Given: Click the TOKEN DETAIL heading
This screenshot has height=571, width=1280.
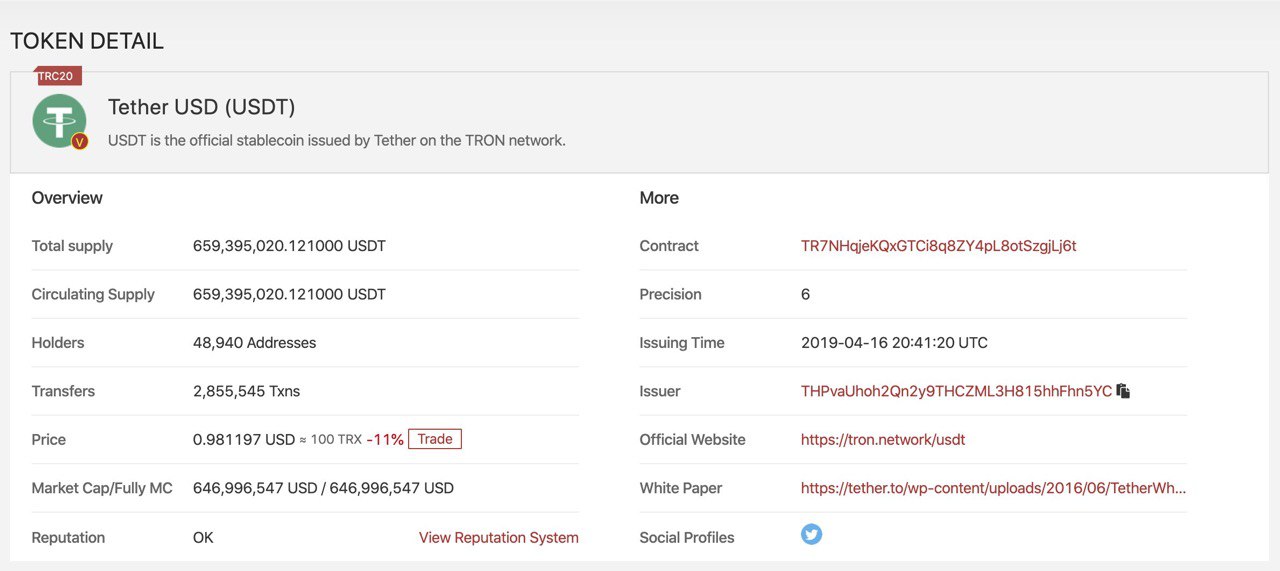Looking at the screenshot, I should (87, 41).
